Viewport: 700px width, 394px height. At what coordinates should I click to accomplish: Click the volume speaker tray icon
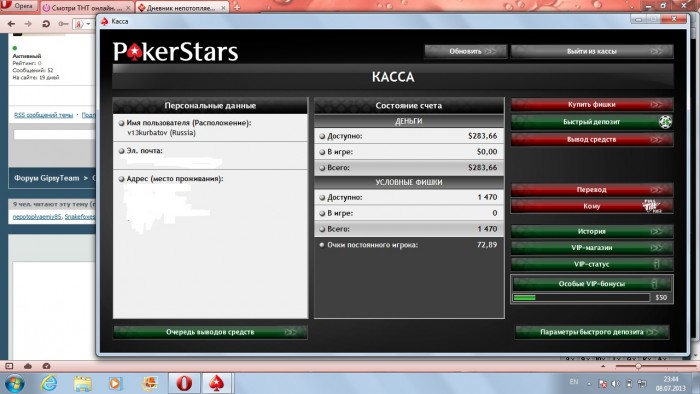(x=616, y=383)
